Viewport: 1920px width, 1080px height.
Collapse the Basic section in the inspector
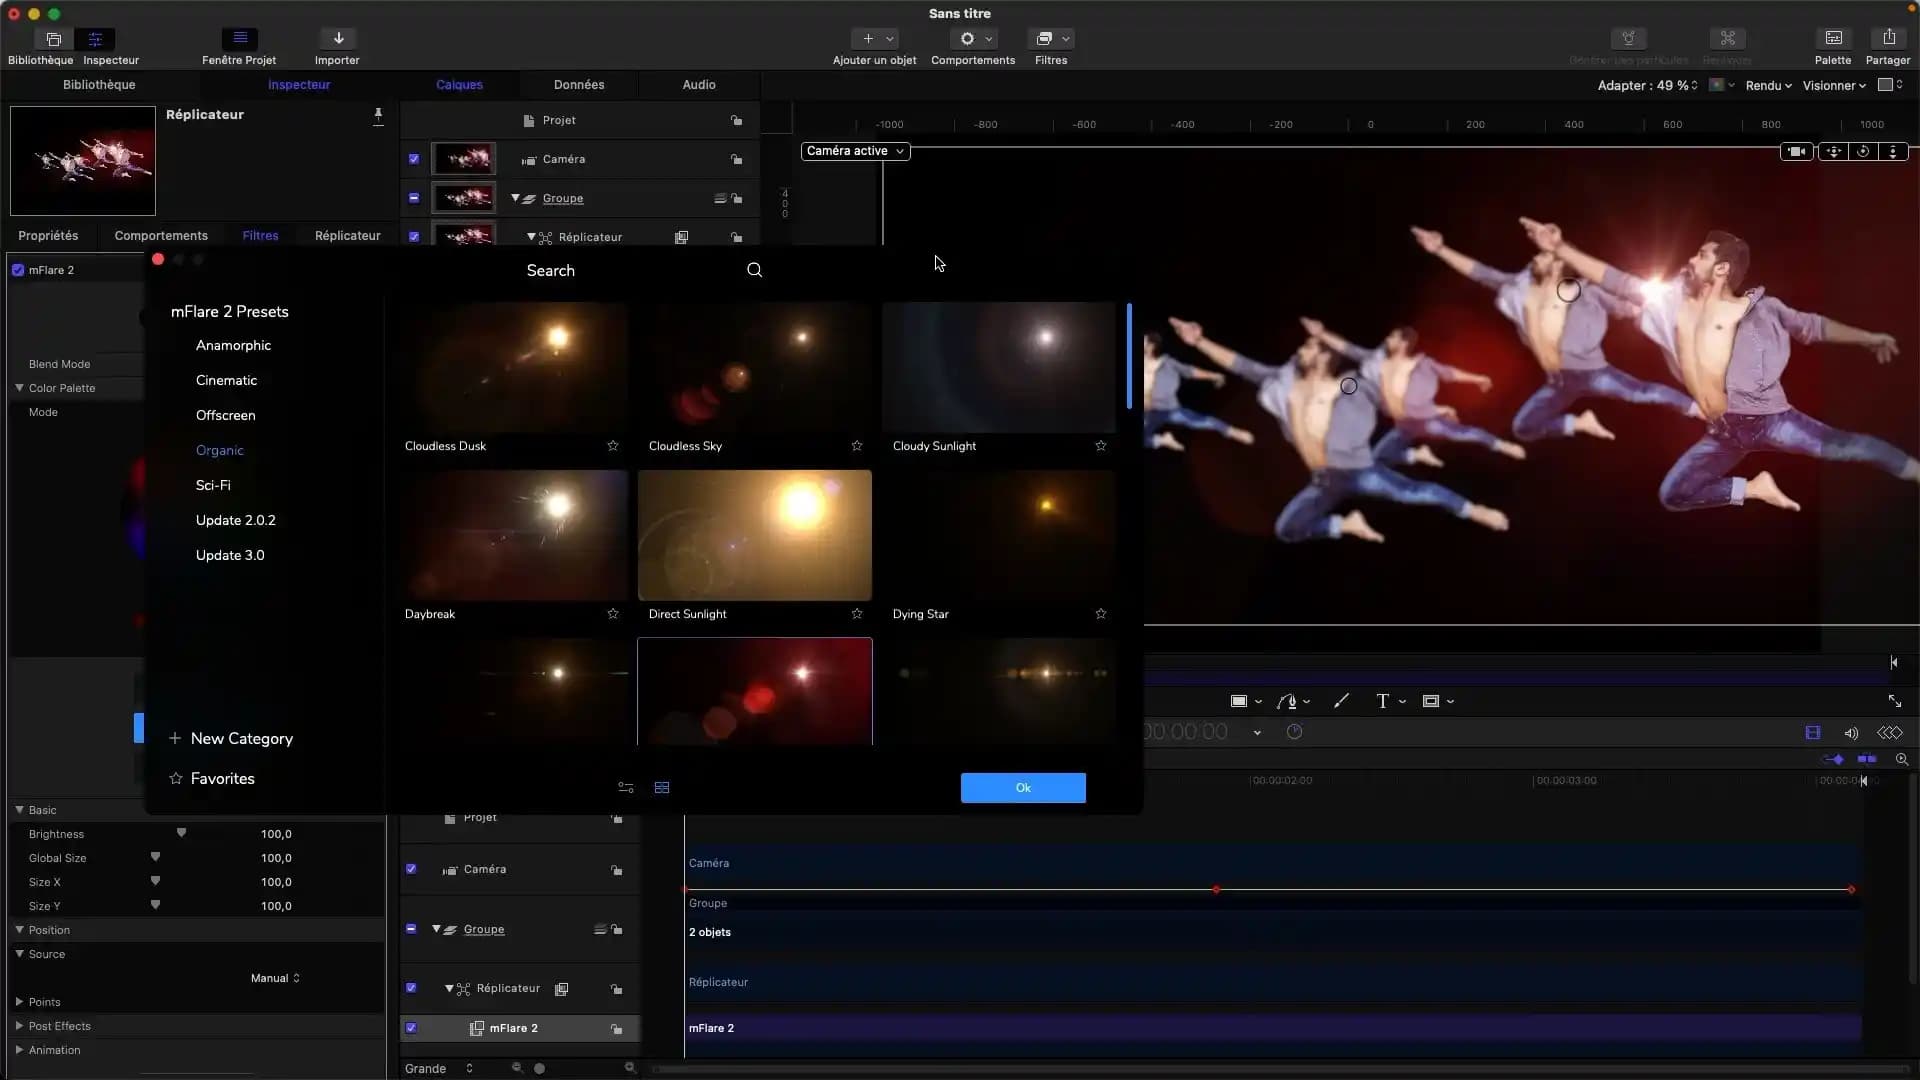pos(20,810)
